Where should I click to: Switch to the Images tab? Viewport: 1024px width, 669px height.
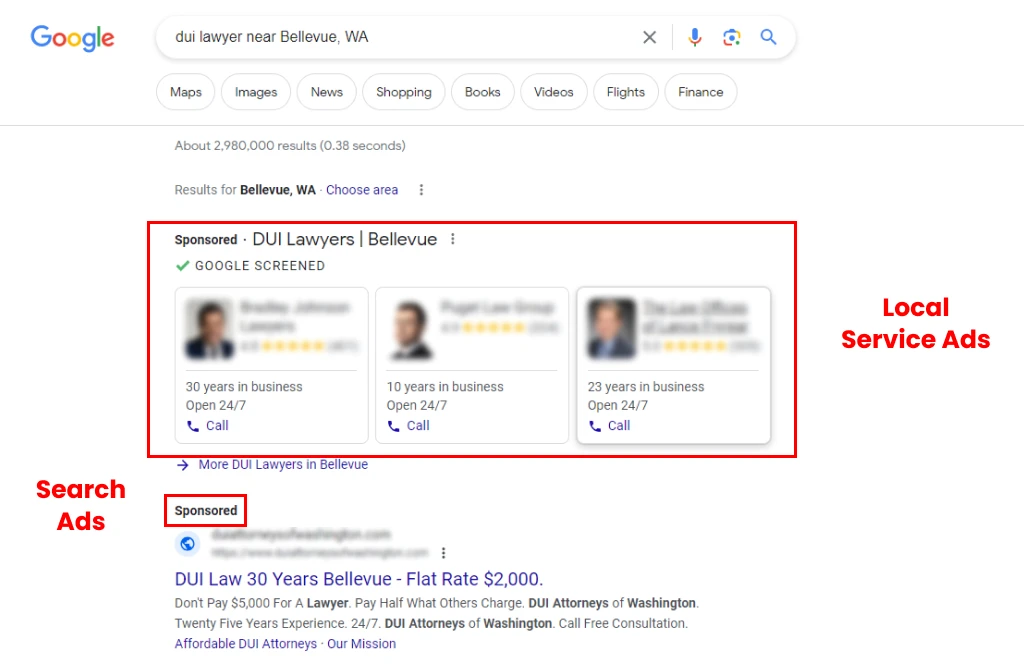coord(256,92)
